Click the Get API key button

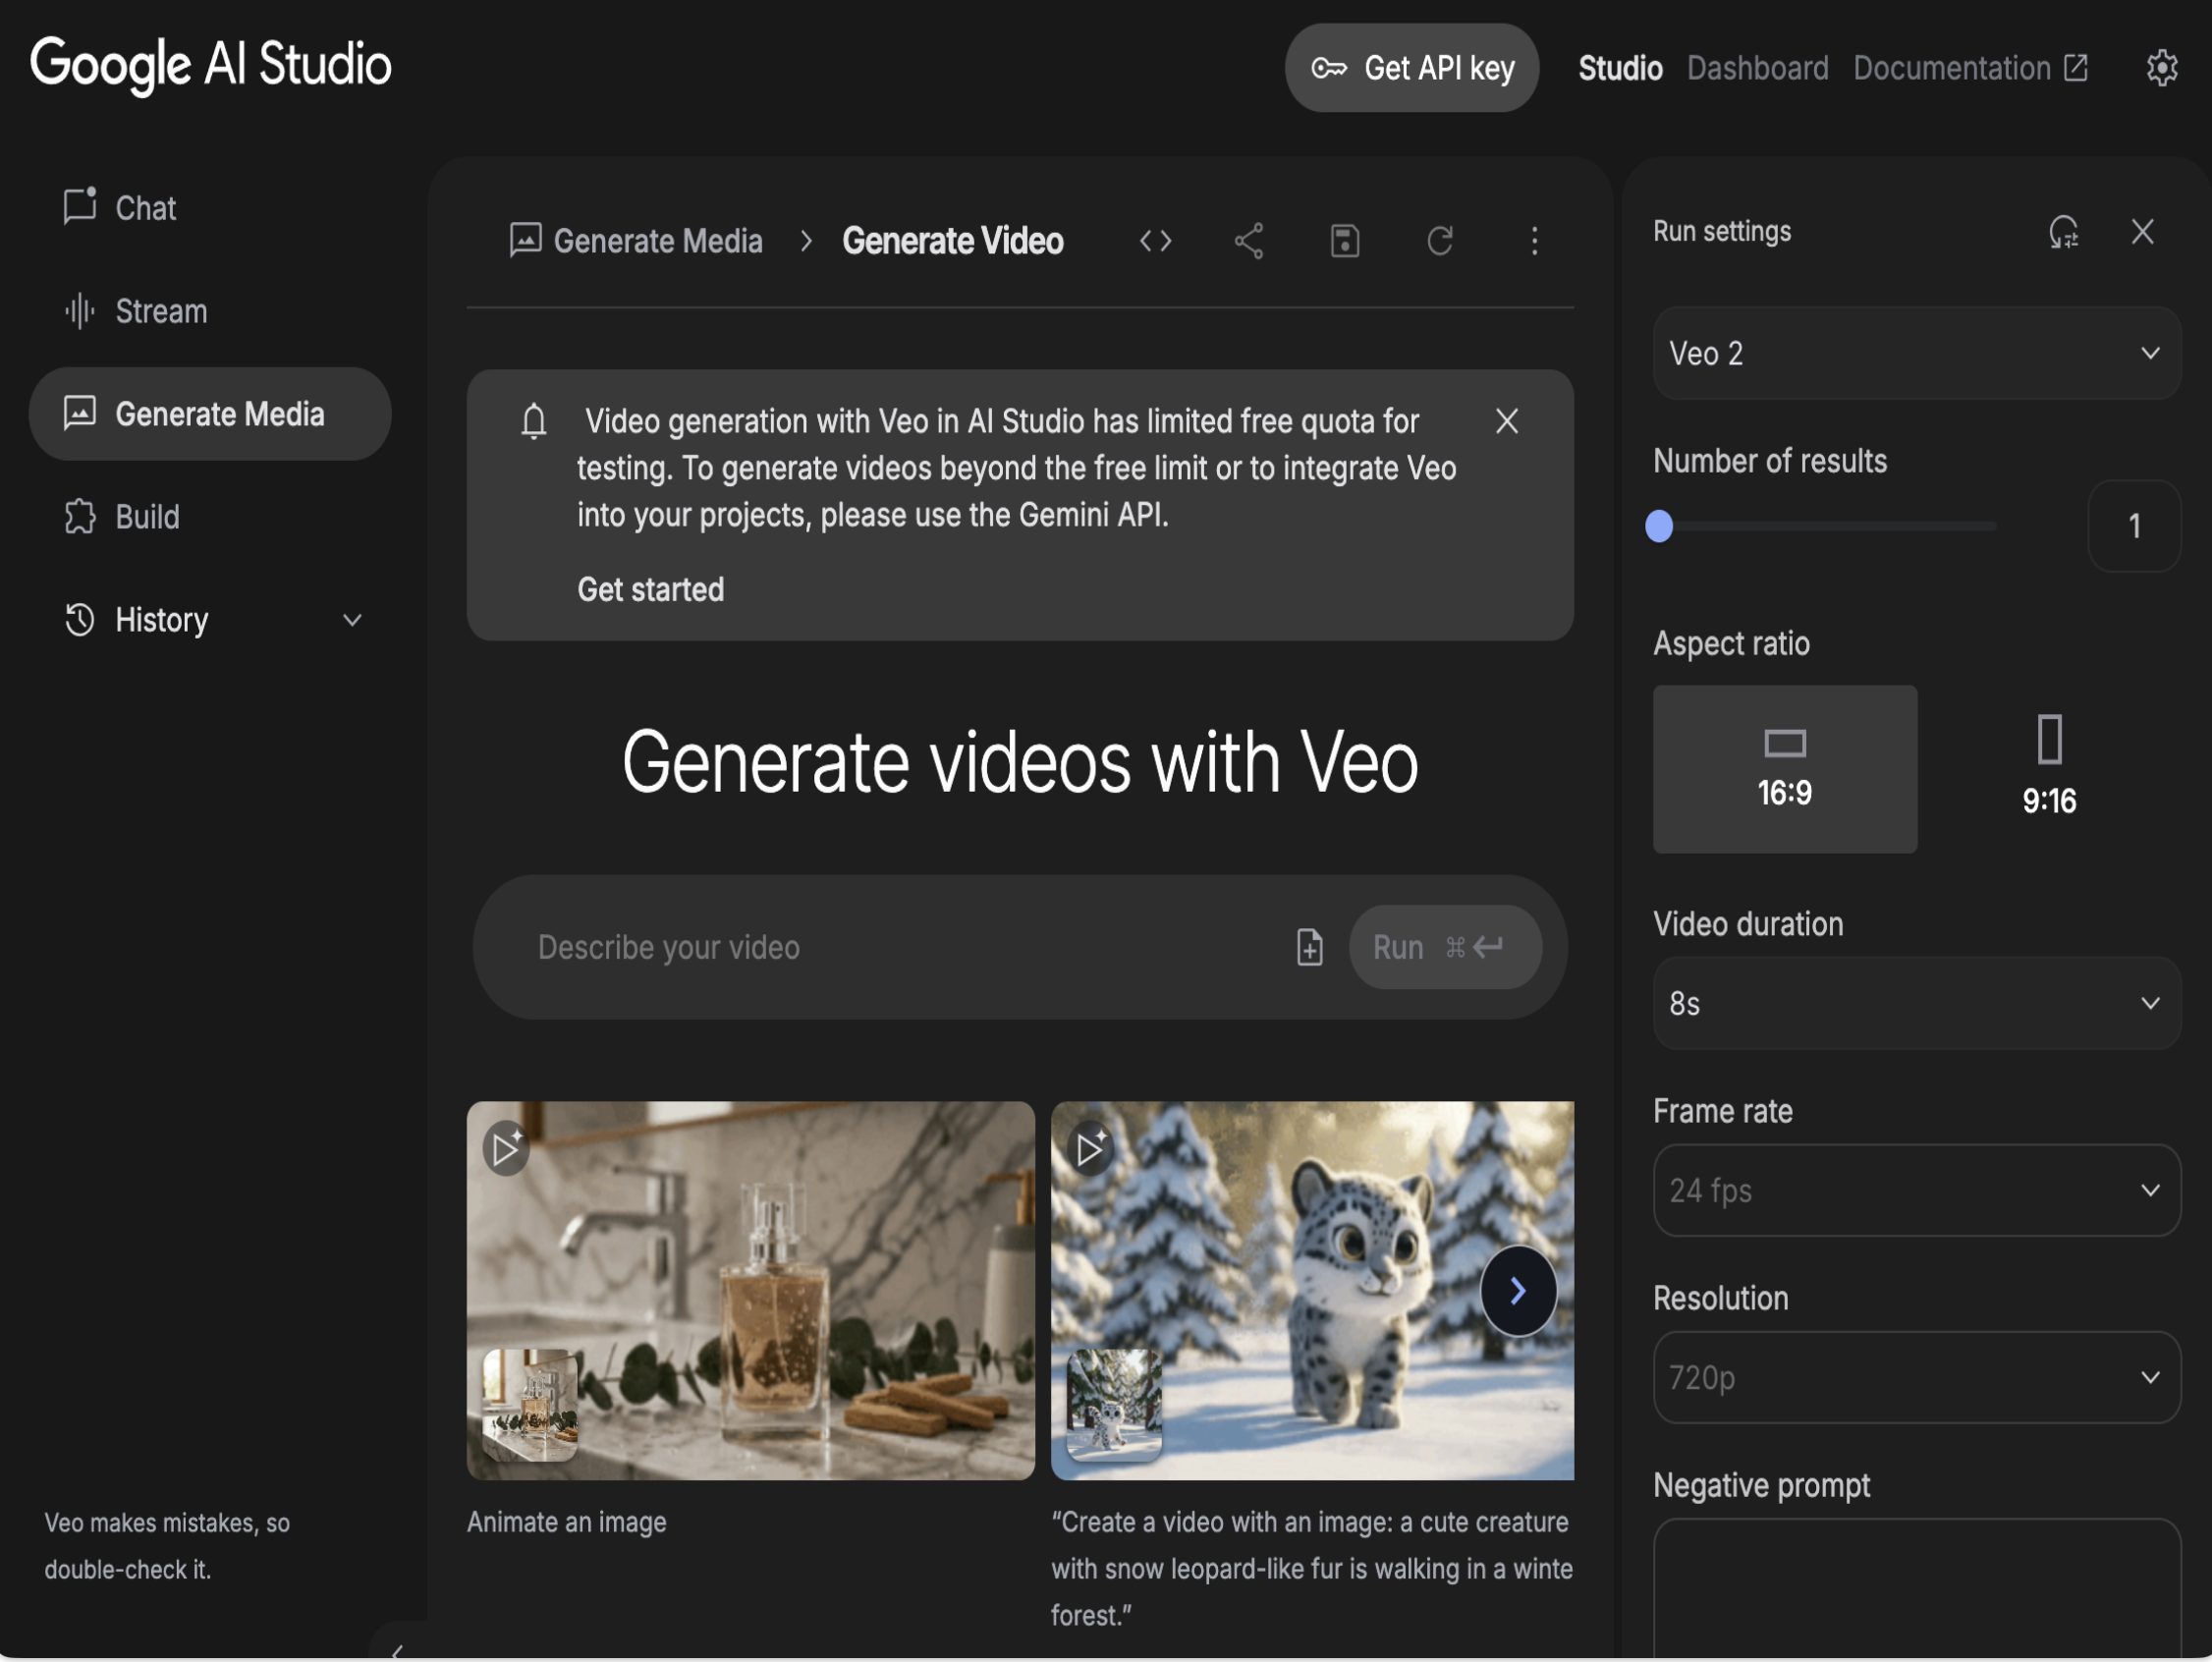[x=1411, y=68]
